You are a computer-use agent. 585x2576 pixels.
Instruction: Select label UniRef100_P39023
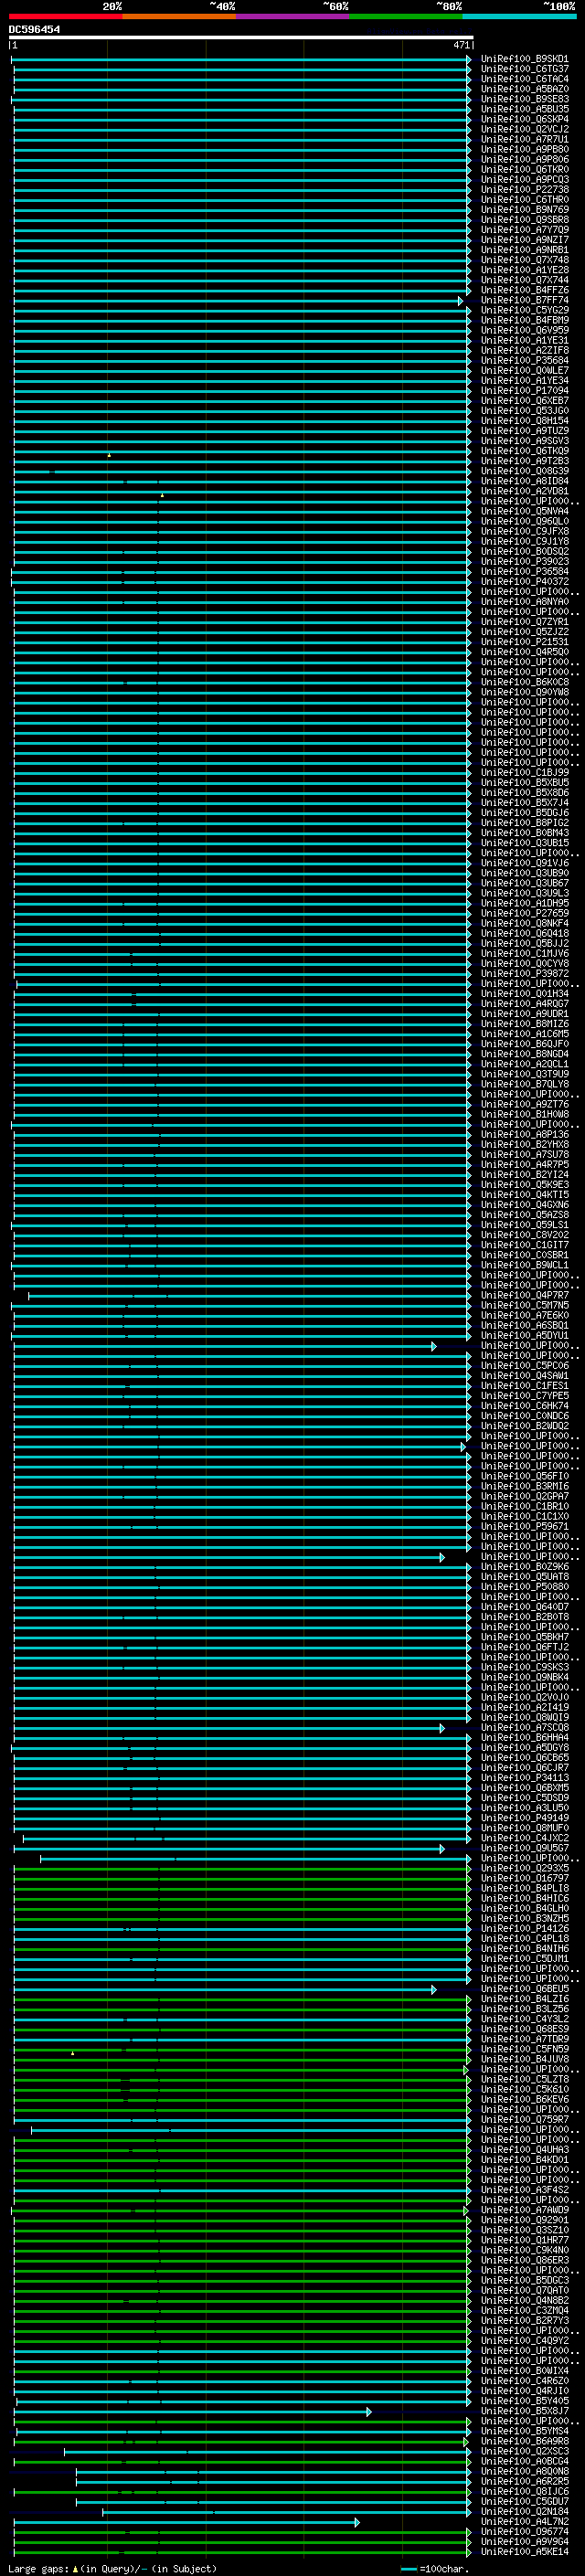click(x=524, y=561)
